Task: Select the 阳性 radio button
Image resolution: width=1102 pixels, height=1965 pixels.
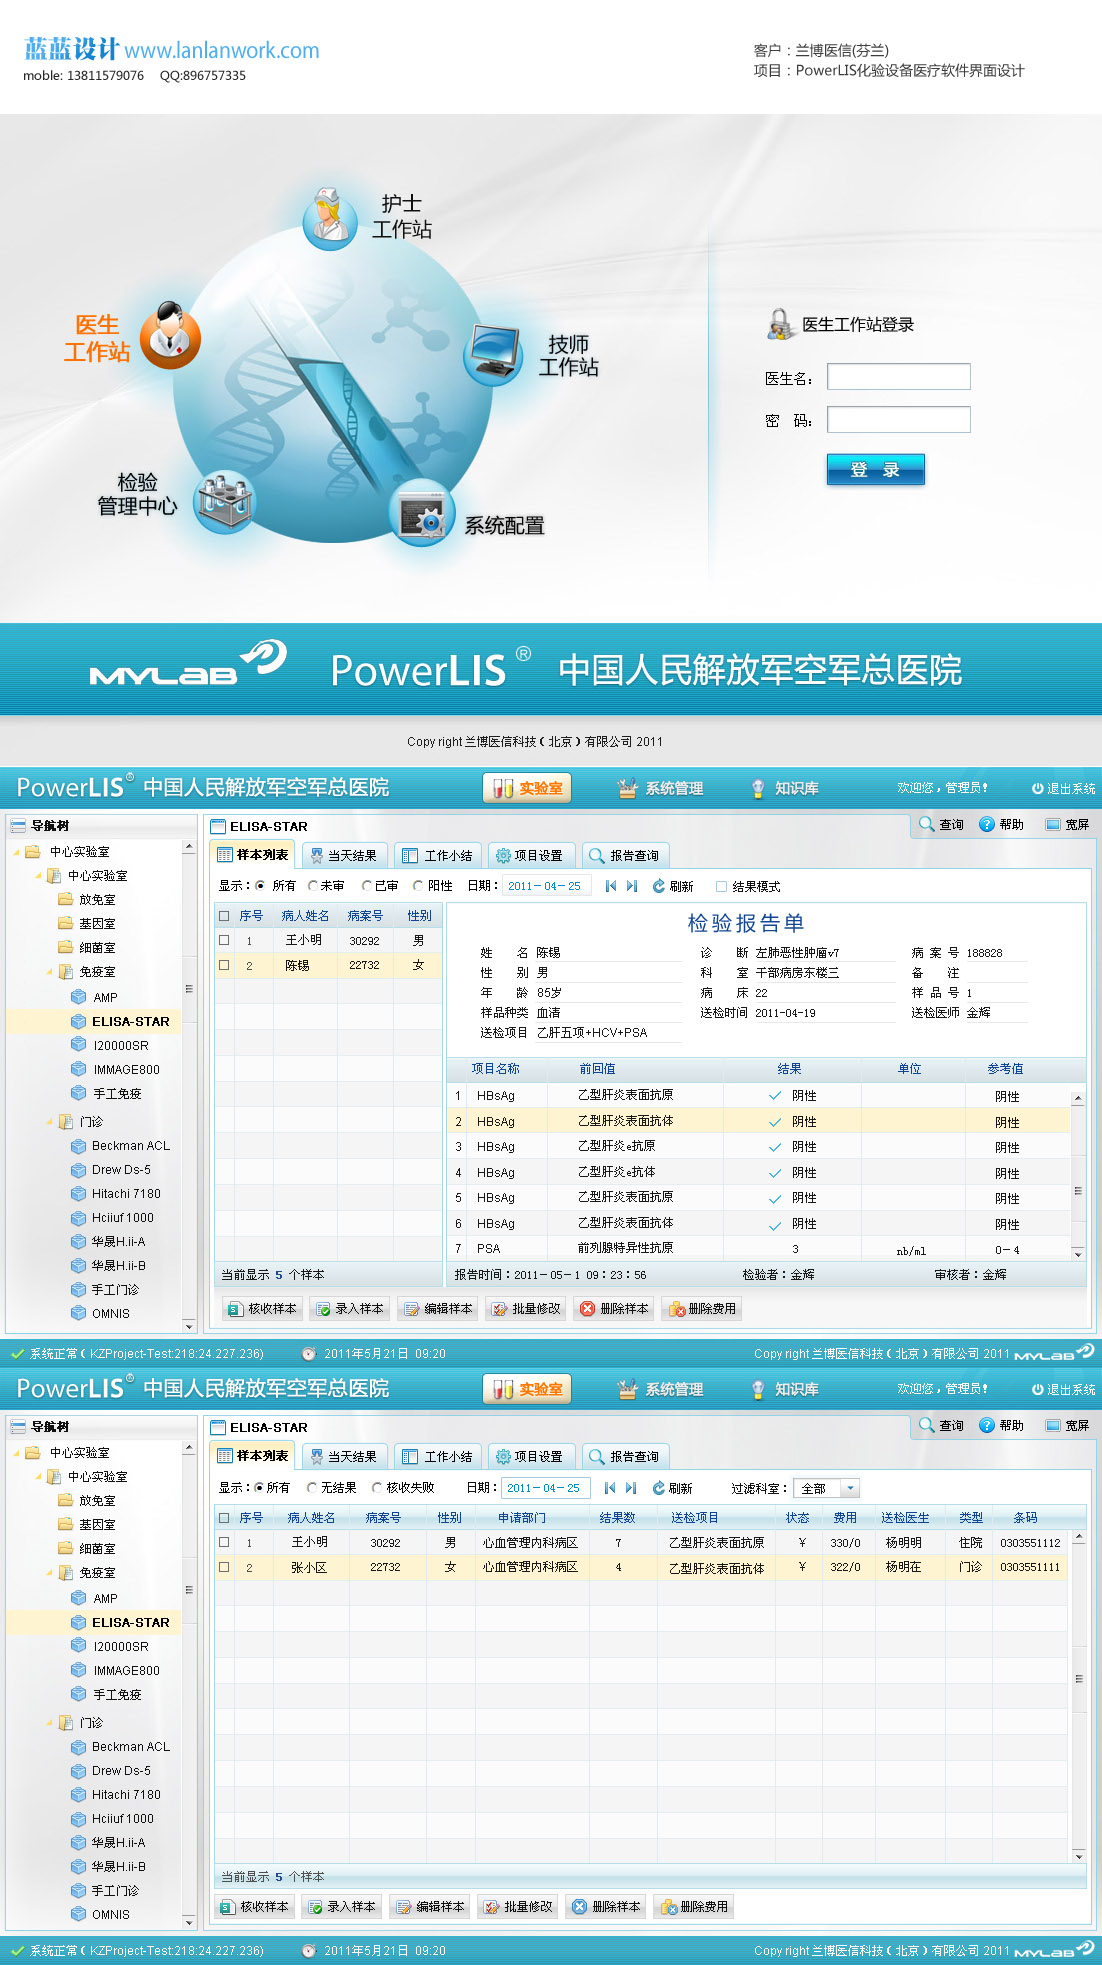Action: [418, 886]
